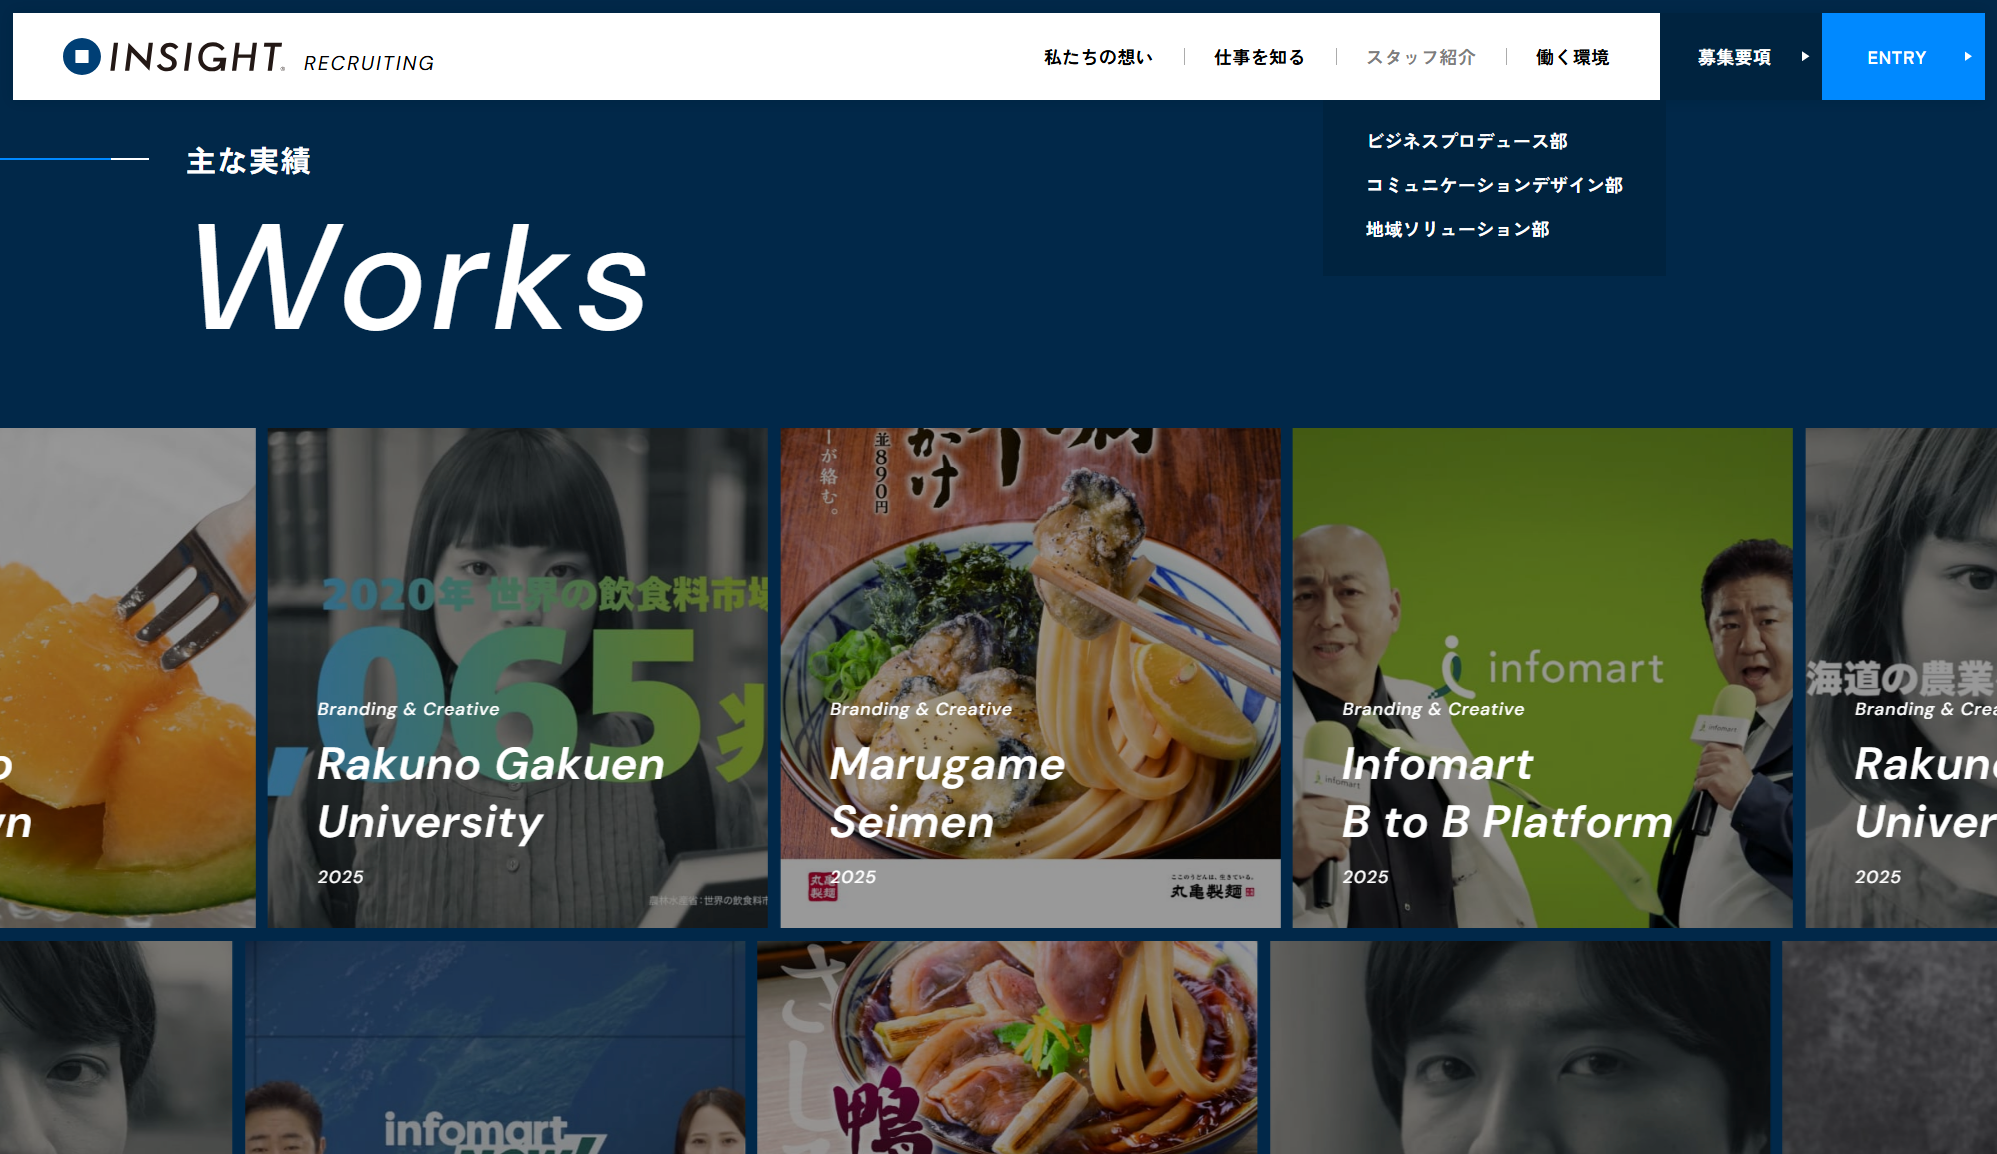Open the melon with fork work card

coord(128,678)
